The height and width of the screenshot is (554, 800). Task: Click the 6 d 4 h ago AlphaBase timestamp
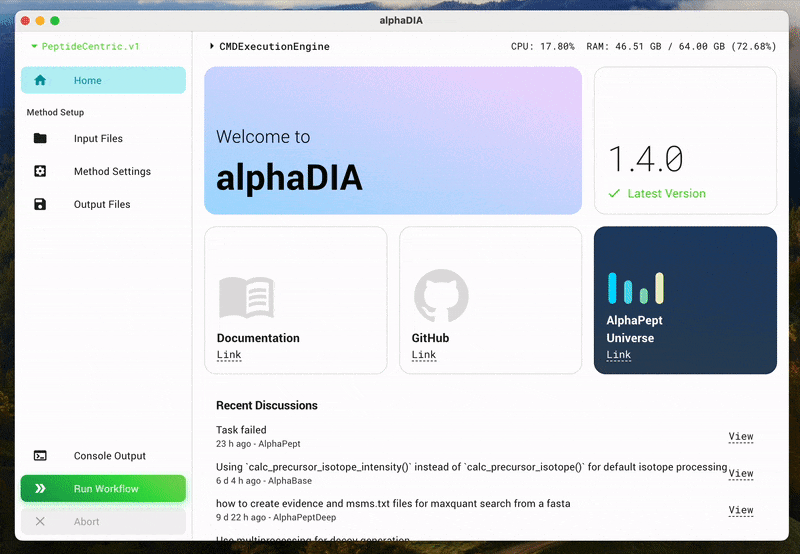(x=263, y=481)
